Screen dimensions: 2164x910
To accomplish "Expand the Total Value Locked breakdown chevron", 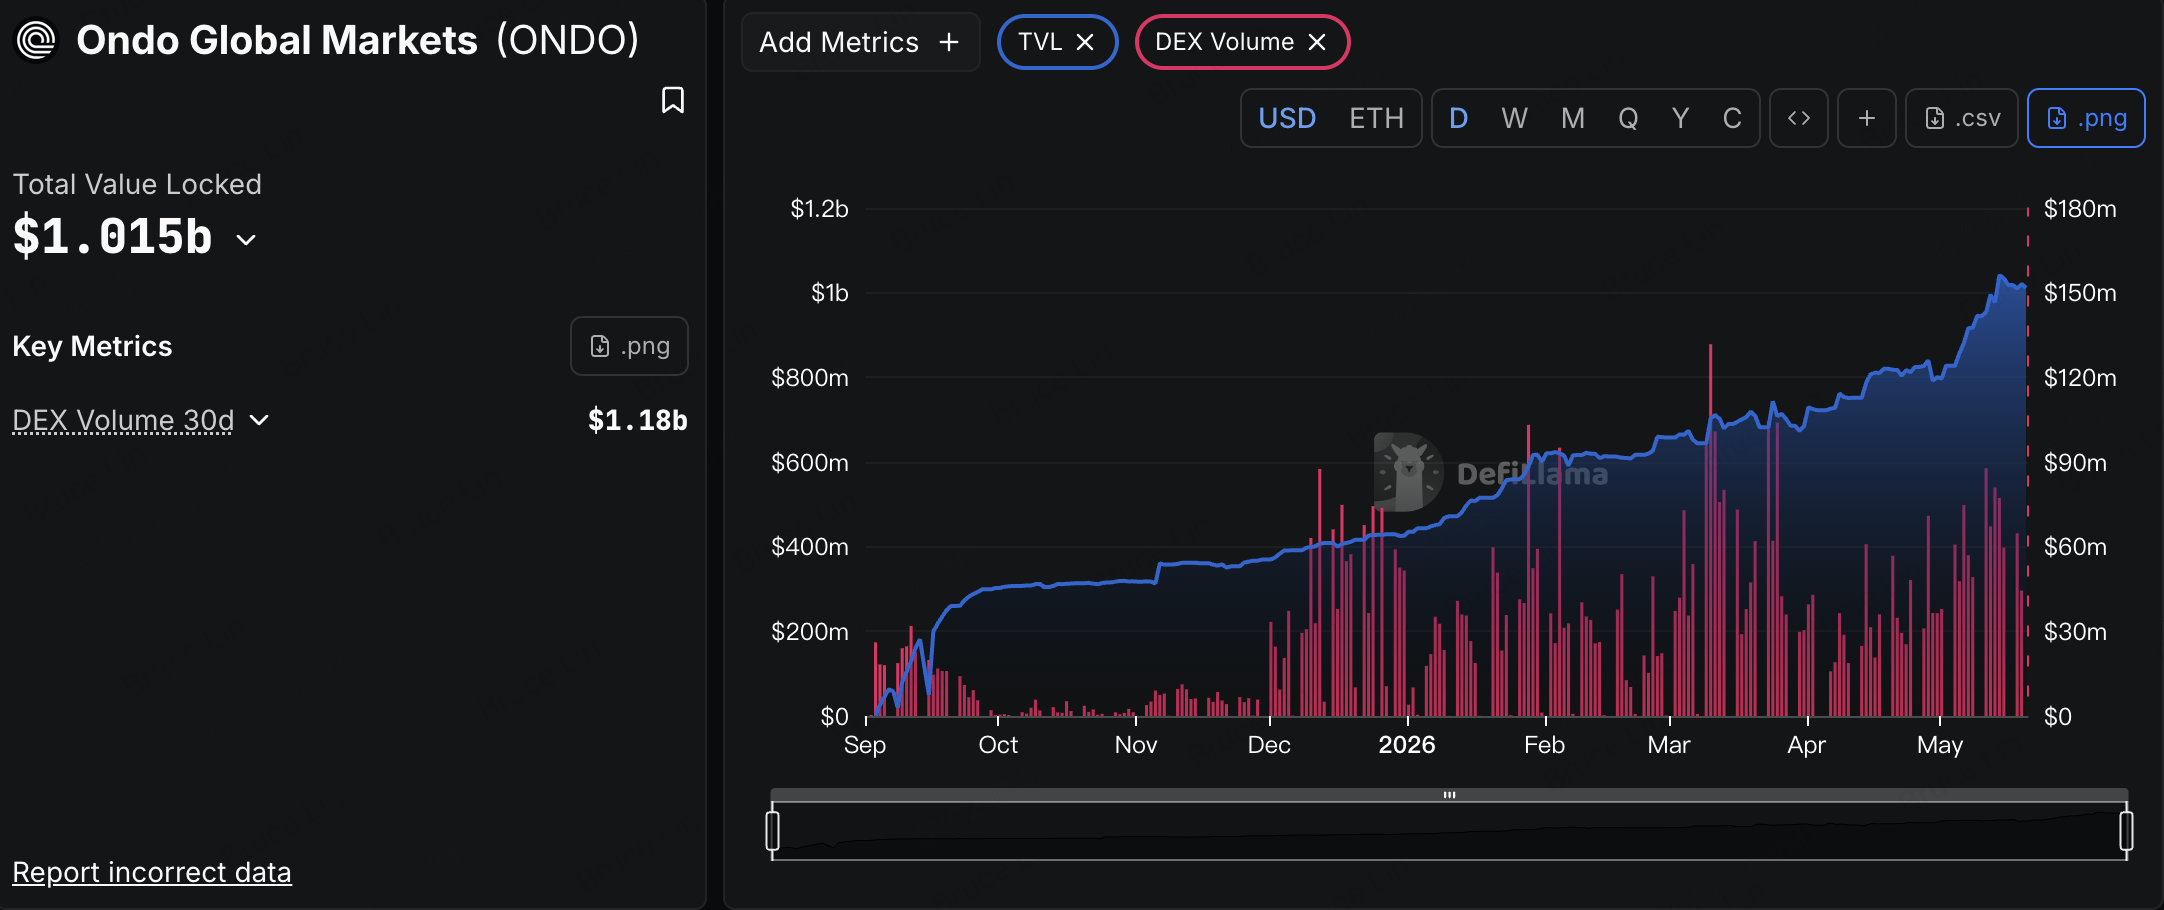I will coord(246,240).
